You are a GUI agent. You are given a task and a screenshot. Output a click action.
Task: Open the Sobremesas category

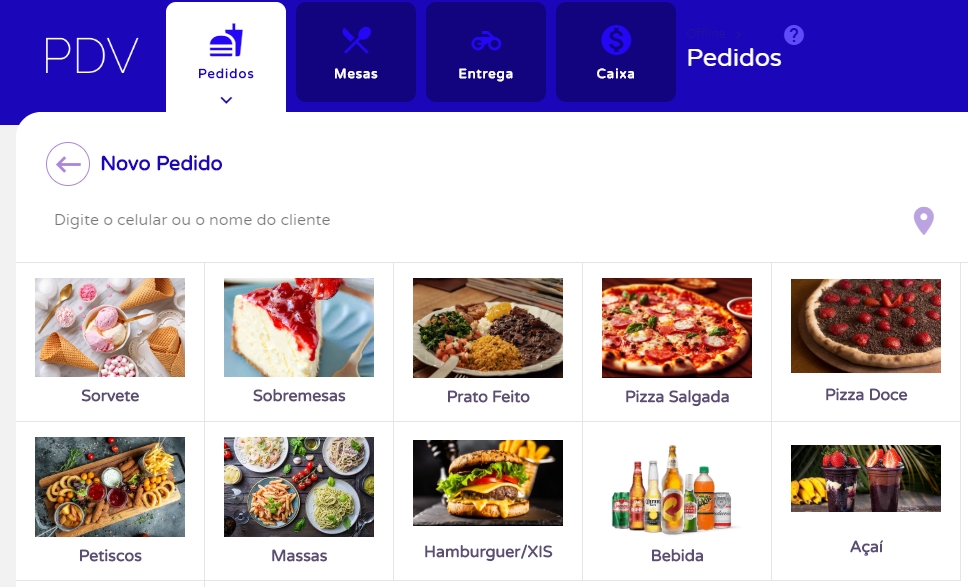[x=299, y=342]
